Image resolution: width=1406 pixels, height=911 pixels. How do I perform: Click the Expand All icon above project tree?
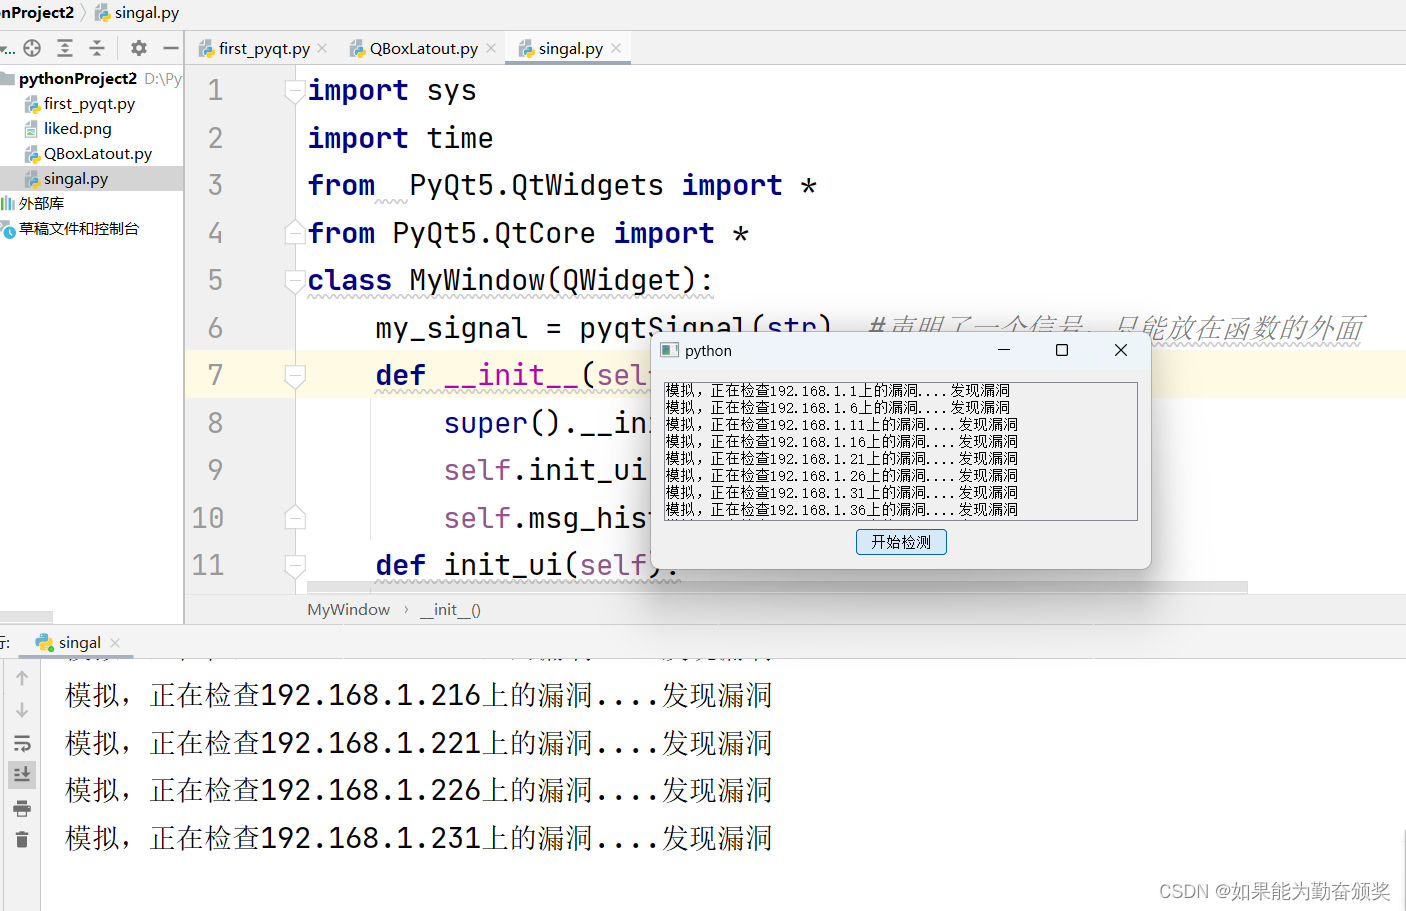pyautogui.click(x=65, y=47)
